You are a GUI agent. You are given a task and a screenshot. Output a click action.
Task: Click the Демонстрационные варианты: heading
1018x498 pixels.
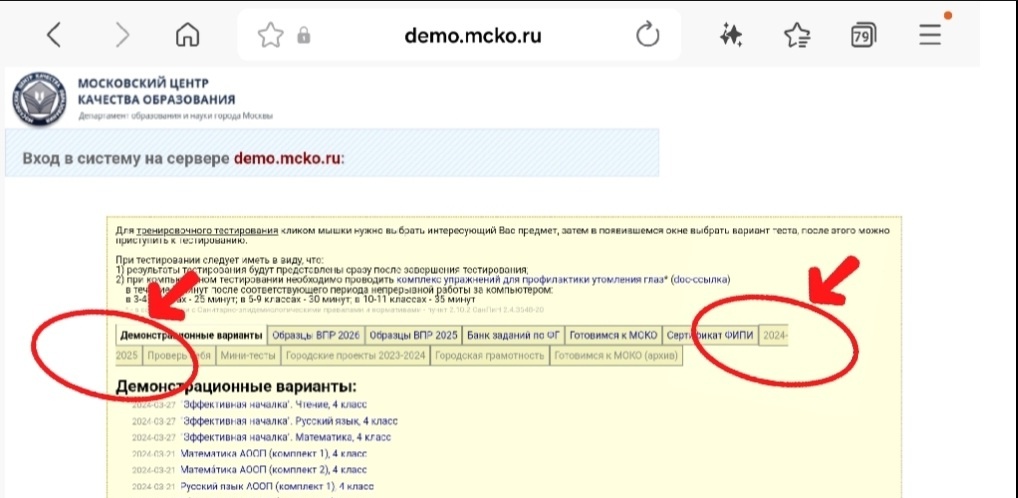coord(236,387)
